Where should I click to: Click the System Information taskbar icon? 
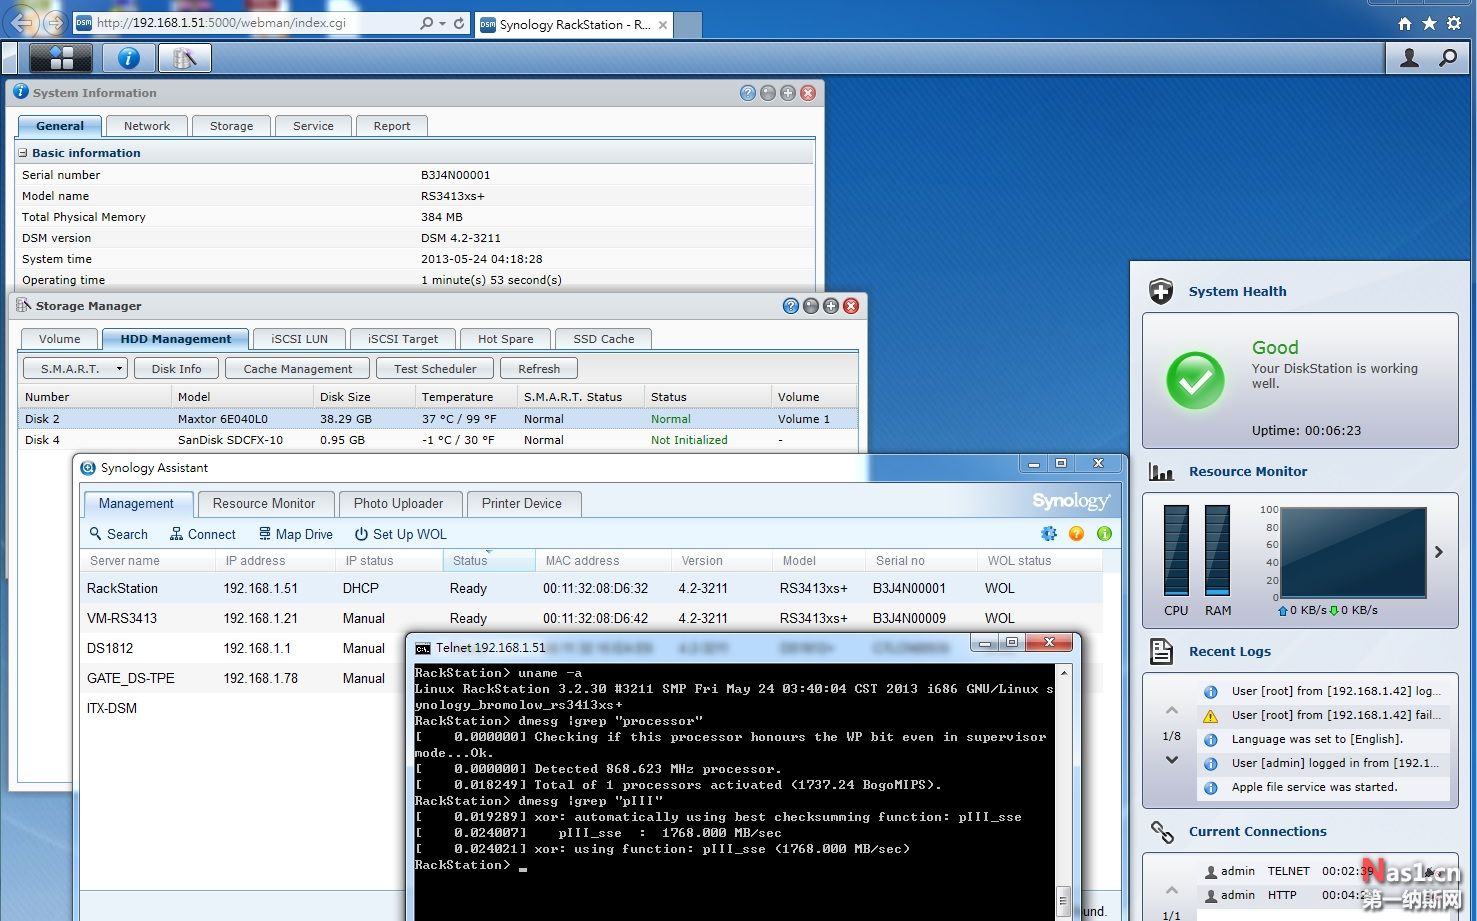129,58
